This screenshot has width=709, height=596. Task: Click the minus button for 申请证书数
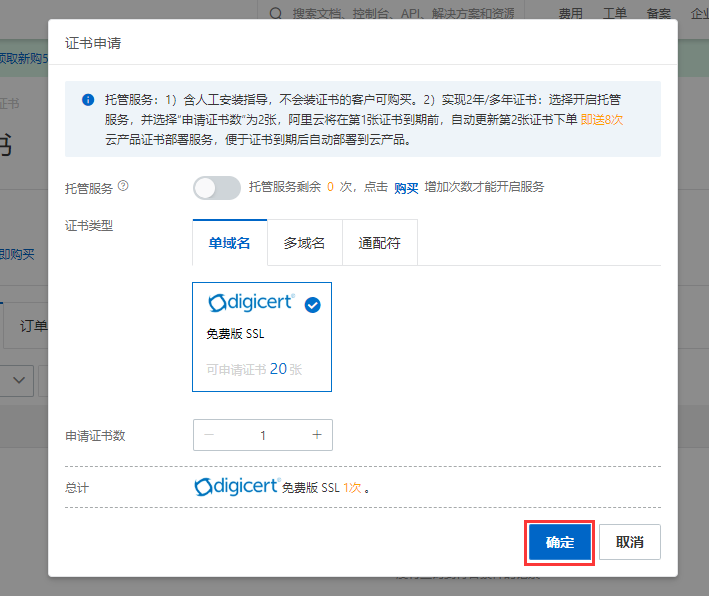click(x=209, y=435)
